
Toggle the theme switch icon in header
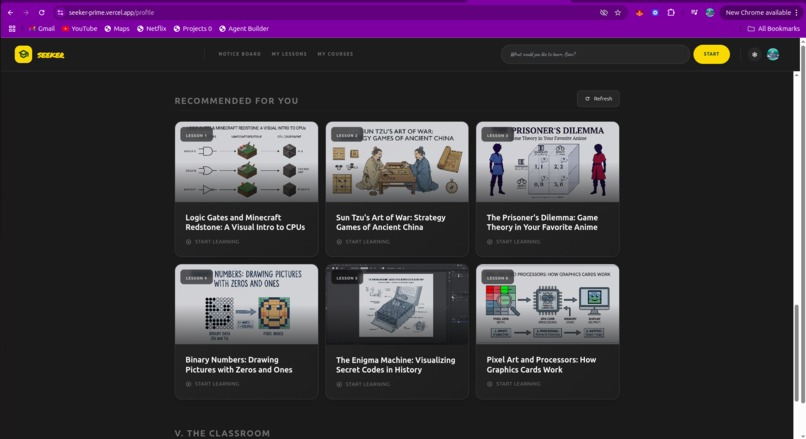click(754, 54)
